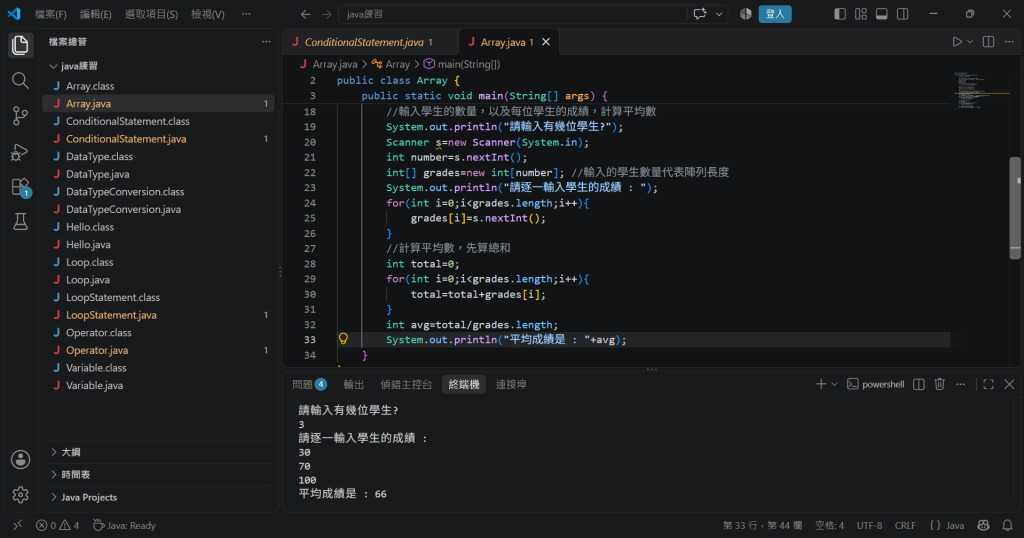Change the UTF-8 encoding setting
This screenshot has height=538, width=1024.
869,525
